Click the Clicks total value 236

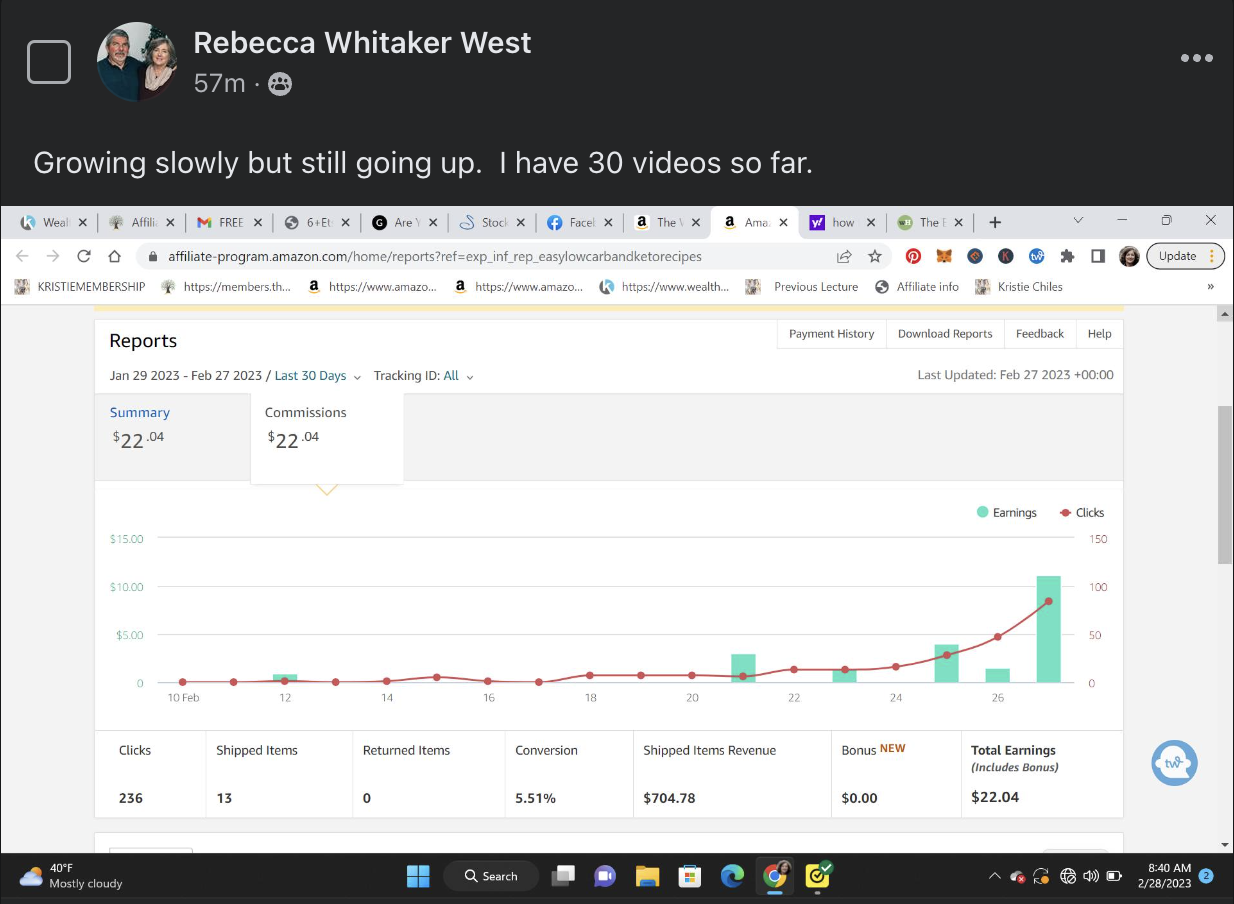click(x=131, y=798)
